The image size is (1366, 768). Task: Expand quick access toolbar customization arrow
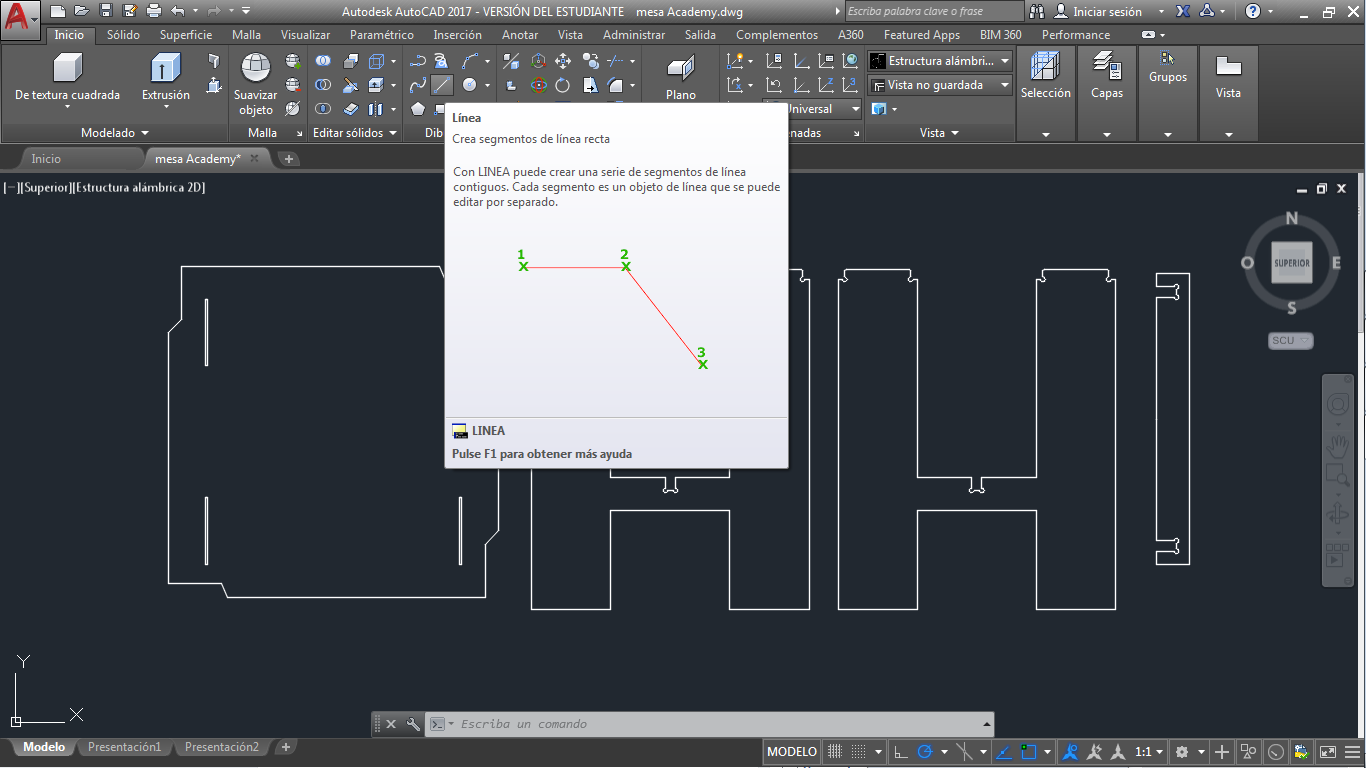click(x=246, y=11)
